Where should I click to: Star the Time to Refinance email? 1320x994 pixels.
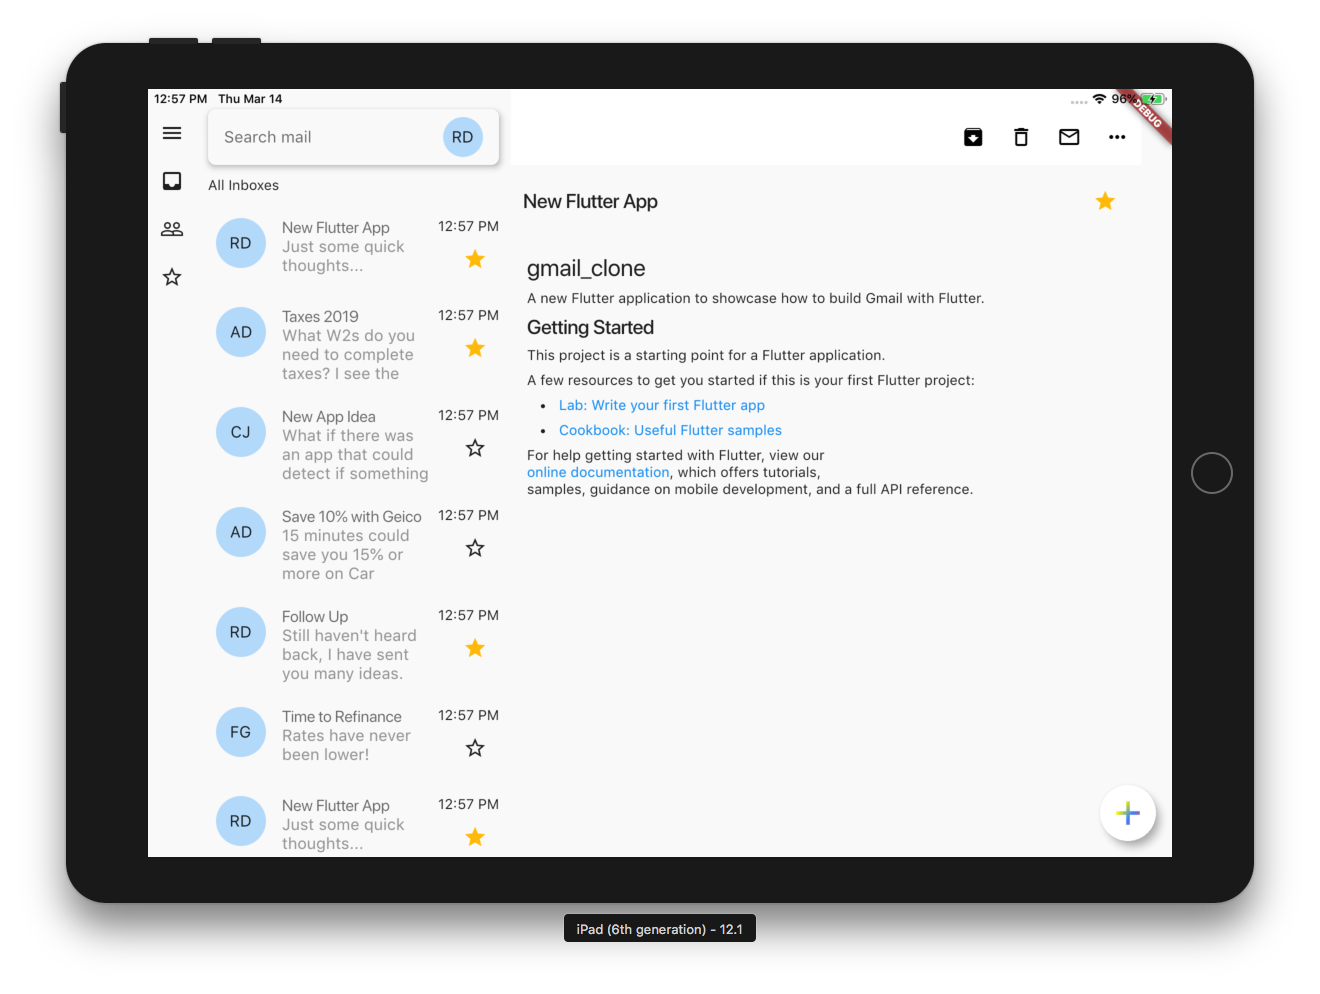click(x=475, y=748)
